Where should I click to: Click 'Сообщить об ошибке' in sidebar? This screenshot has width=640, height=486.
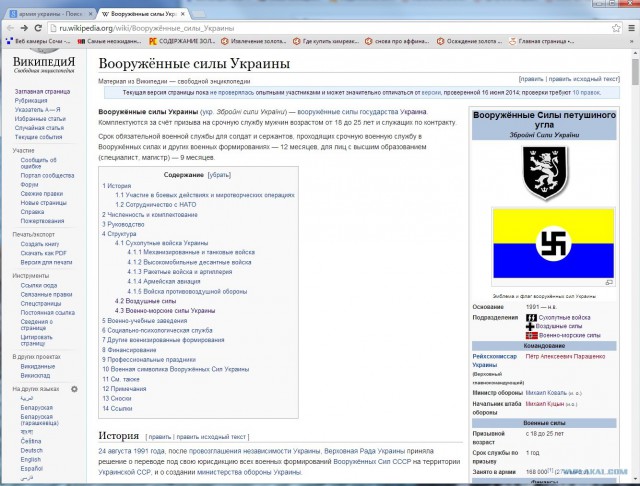[x=38, y=163]
